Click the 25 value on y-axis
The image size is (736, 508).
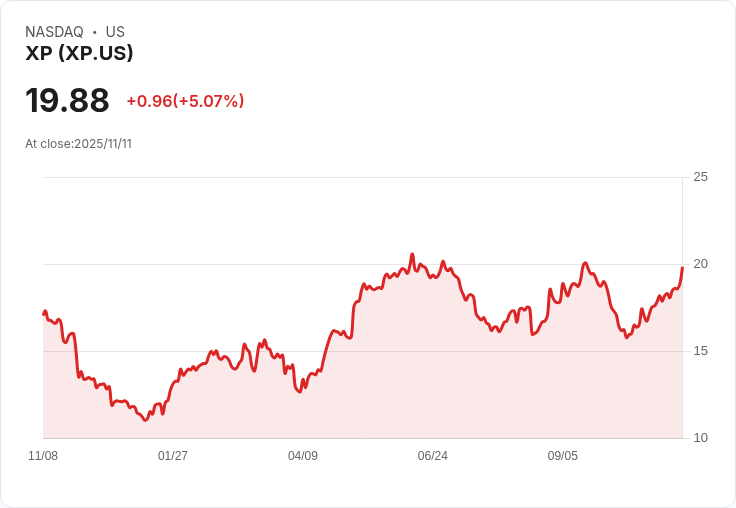coord(700,177)
